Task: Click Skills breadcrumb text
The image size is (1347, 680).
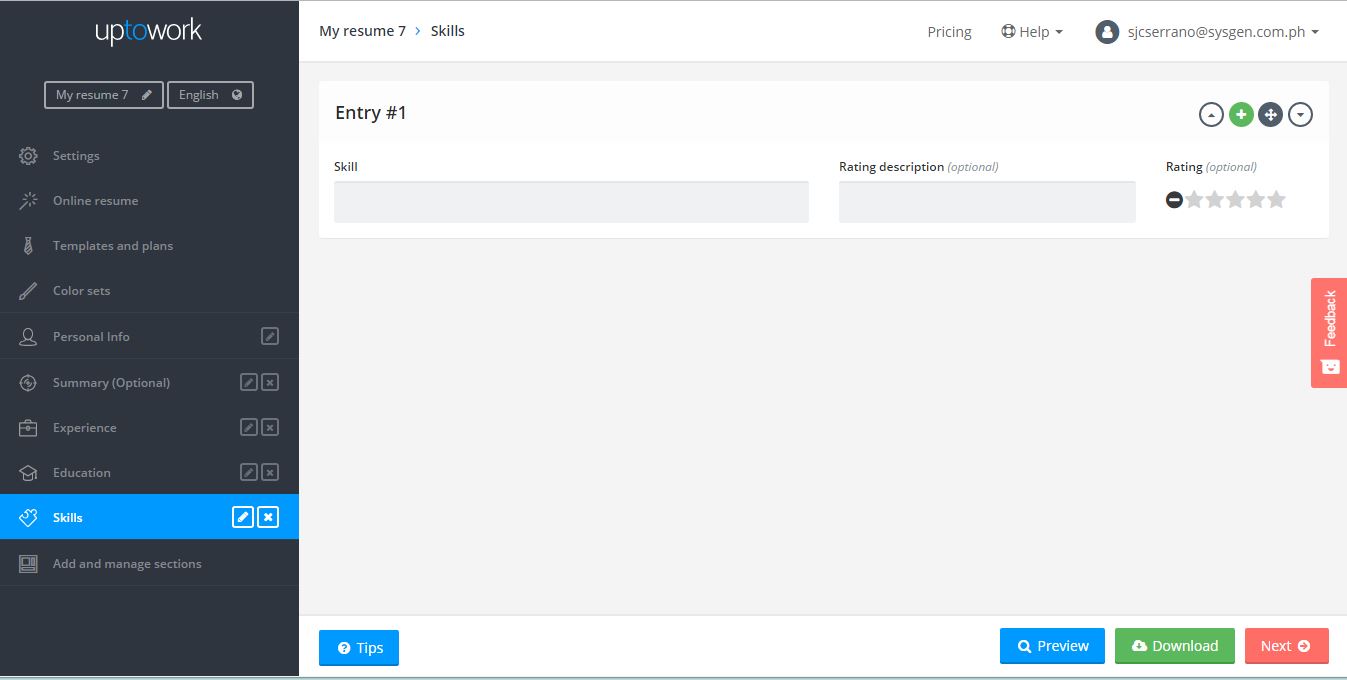Action: [448, 31]
